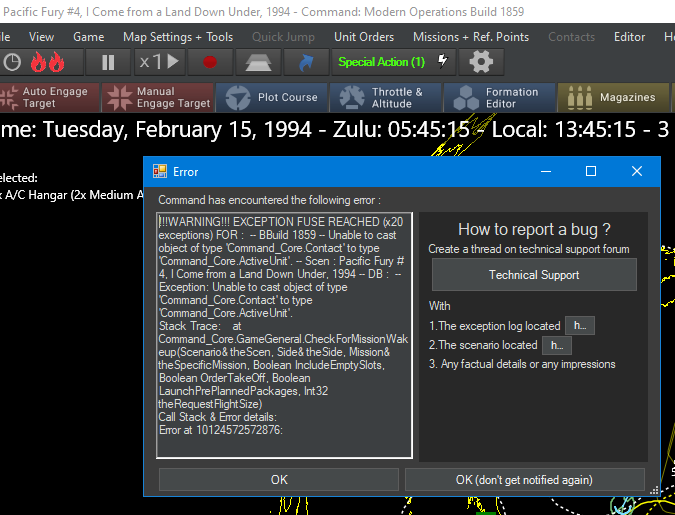The width and height of the screenshot is (675, 515).
Task: Click the red record circle button
Action: [x=210, y=62]
